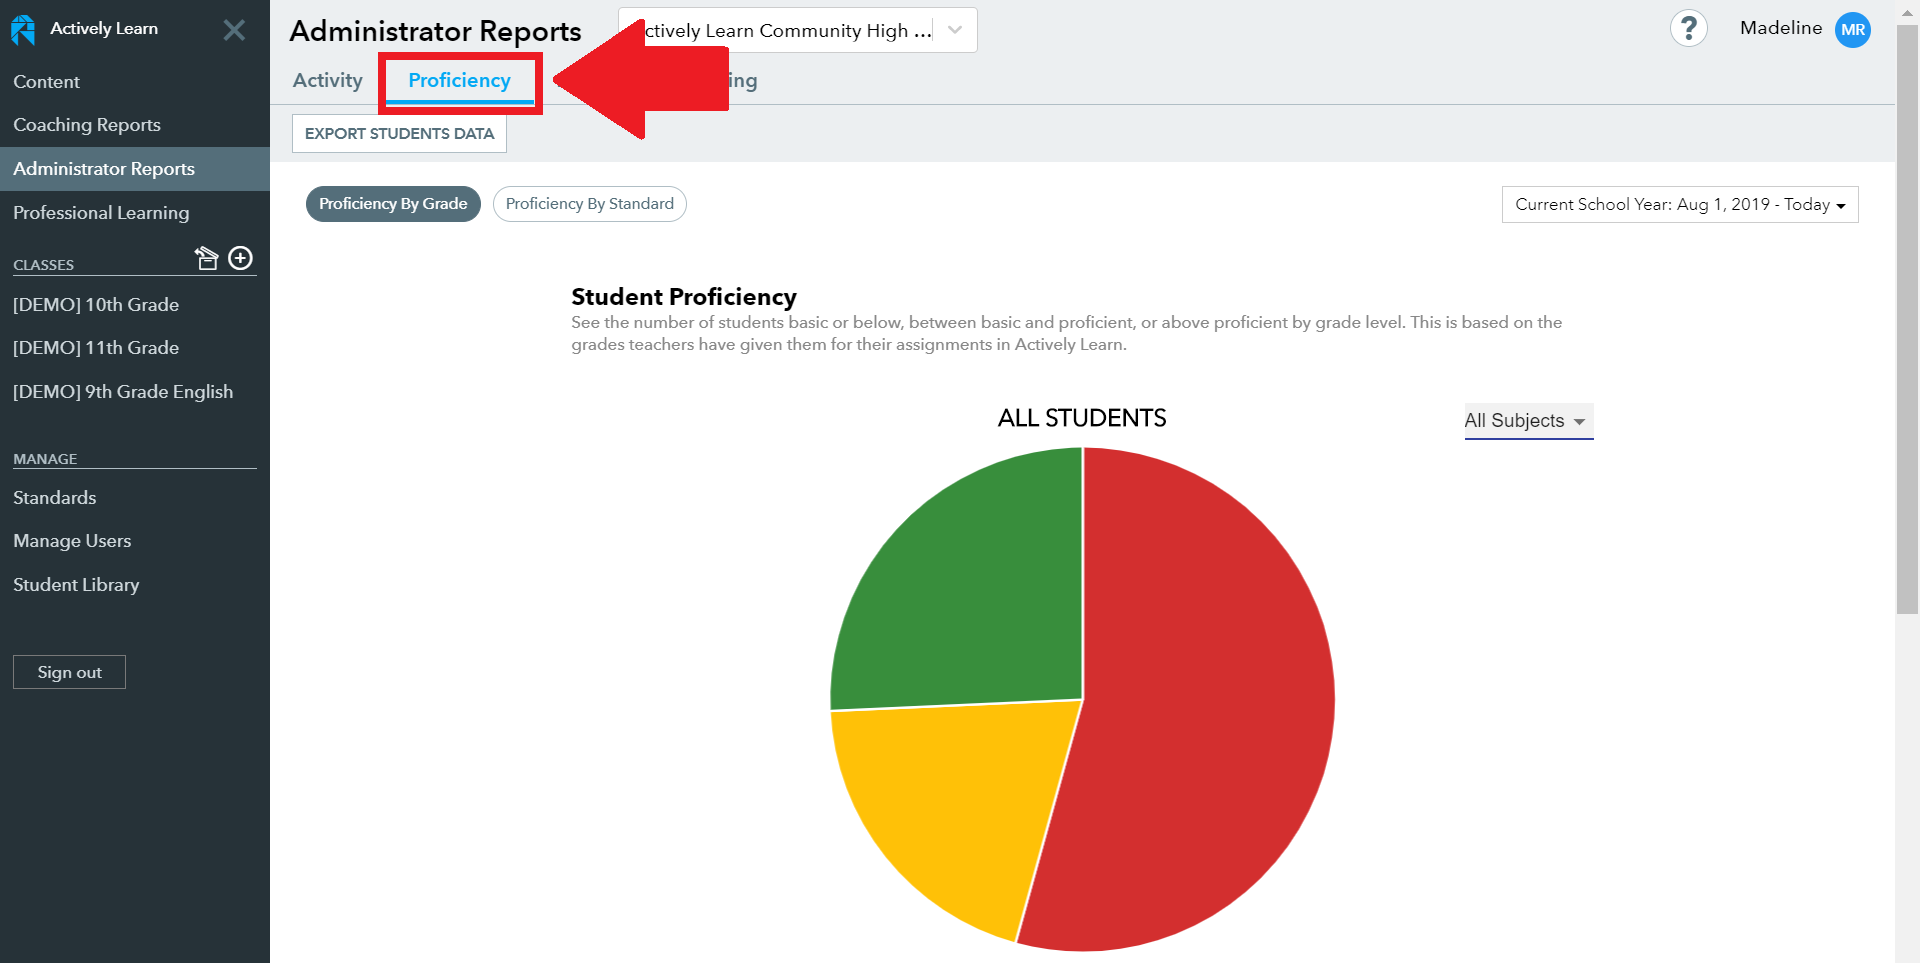Click the Actively Learn logo icon
1920x963 pixels.
pyautogui.click(x=21, y=29)
